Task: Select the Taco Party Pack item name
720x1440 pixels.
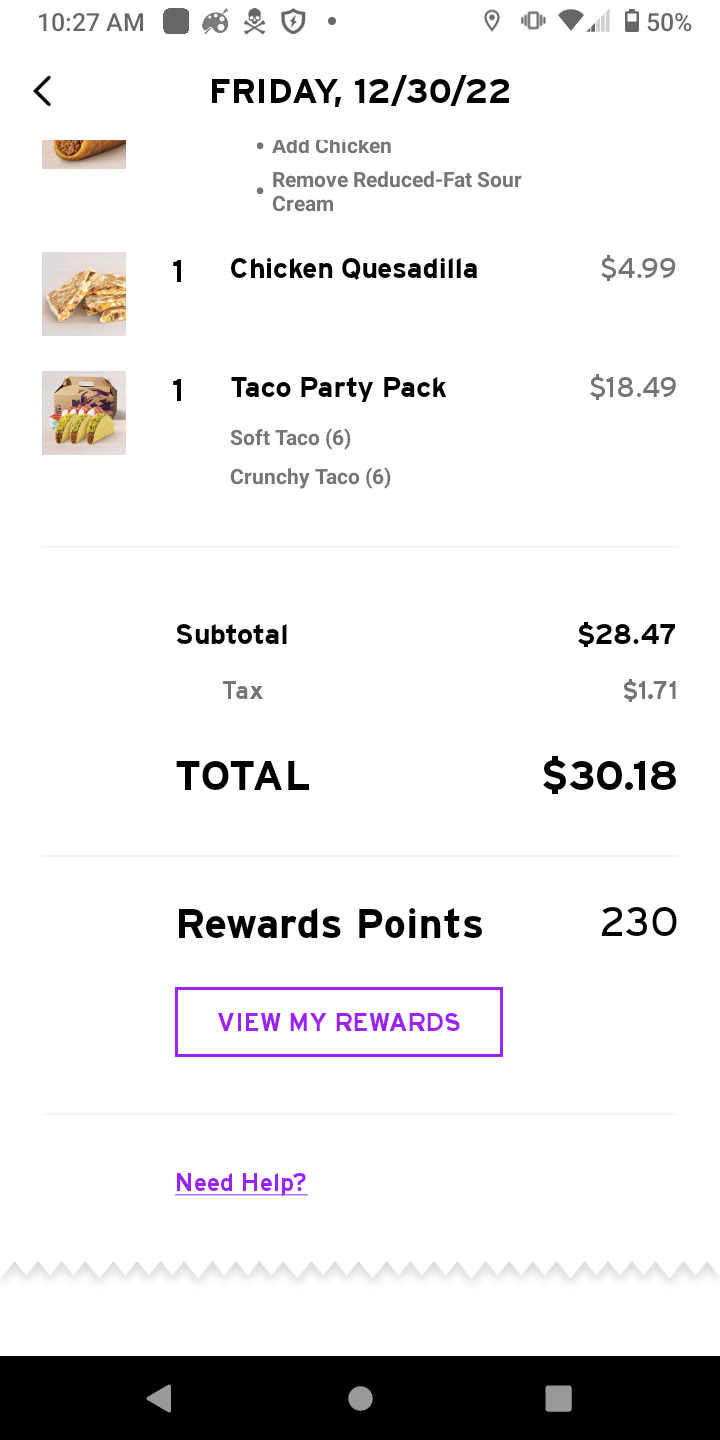Action: click(338, 388)
